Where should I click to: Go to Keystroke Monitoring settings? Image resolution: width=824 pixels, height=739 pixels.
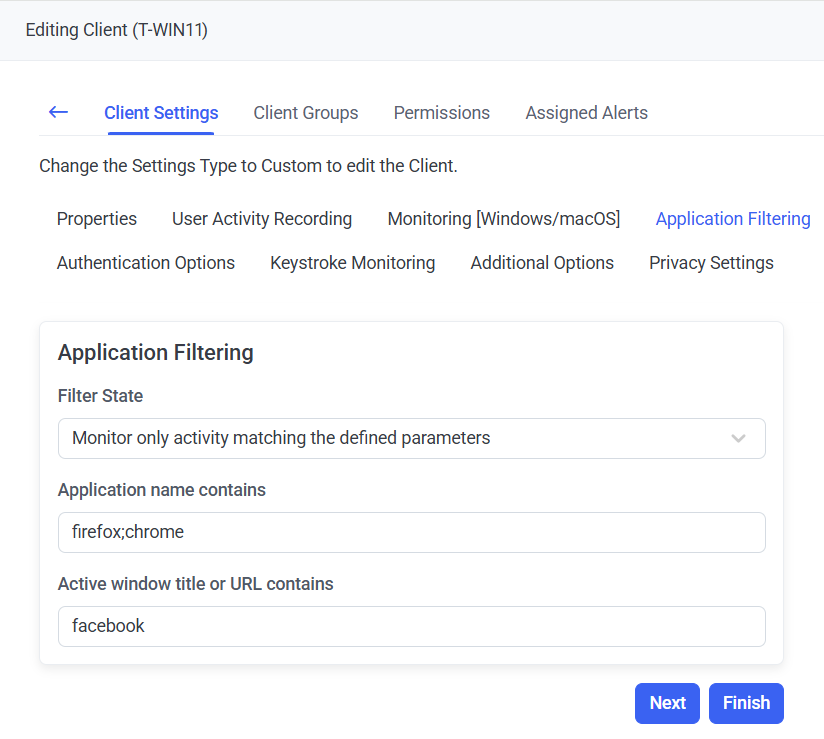tap(353, 263)
